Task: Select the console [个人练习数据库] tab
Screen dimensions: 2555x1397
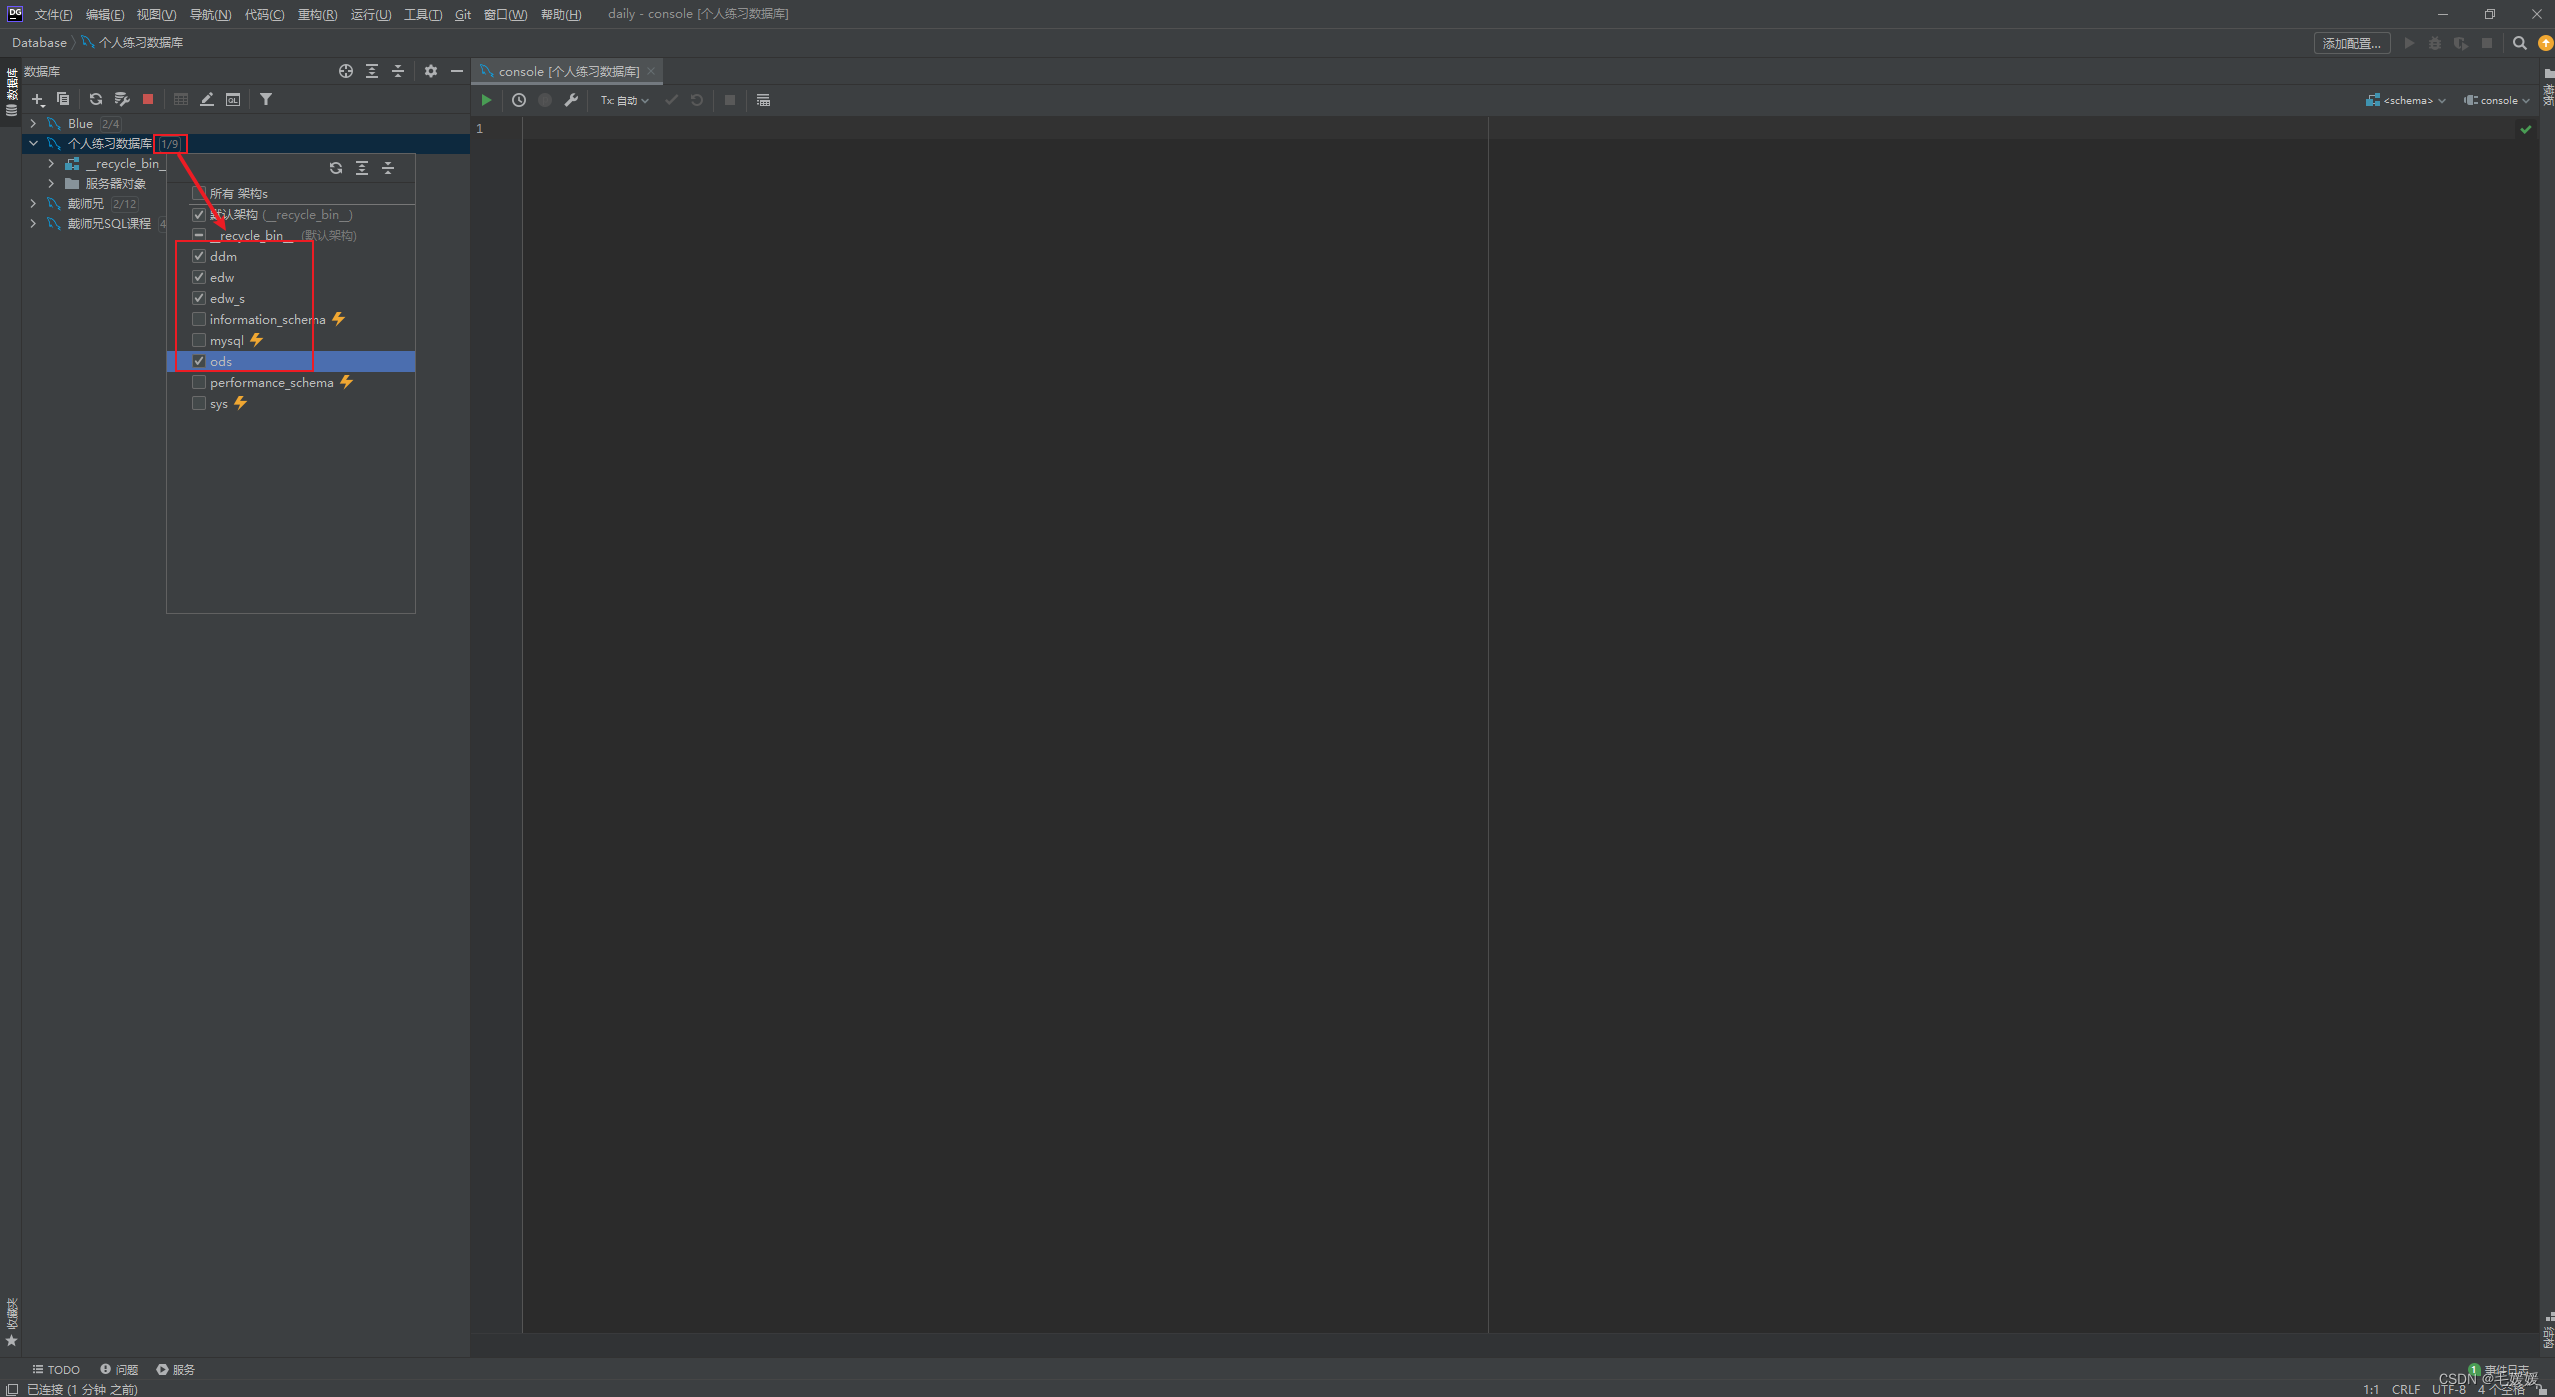Action: pos(567,71)
